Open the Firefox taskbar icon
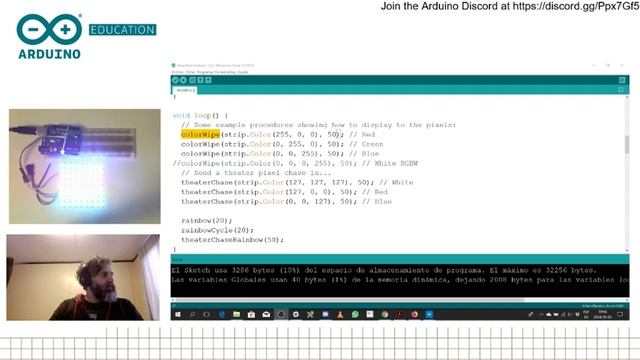Viewport: 640px width, 360px height. [414, 314]
